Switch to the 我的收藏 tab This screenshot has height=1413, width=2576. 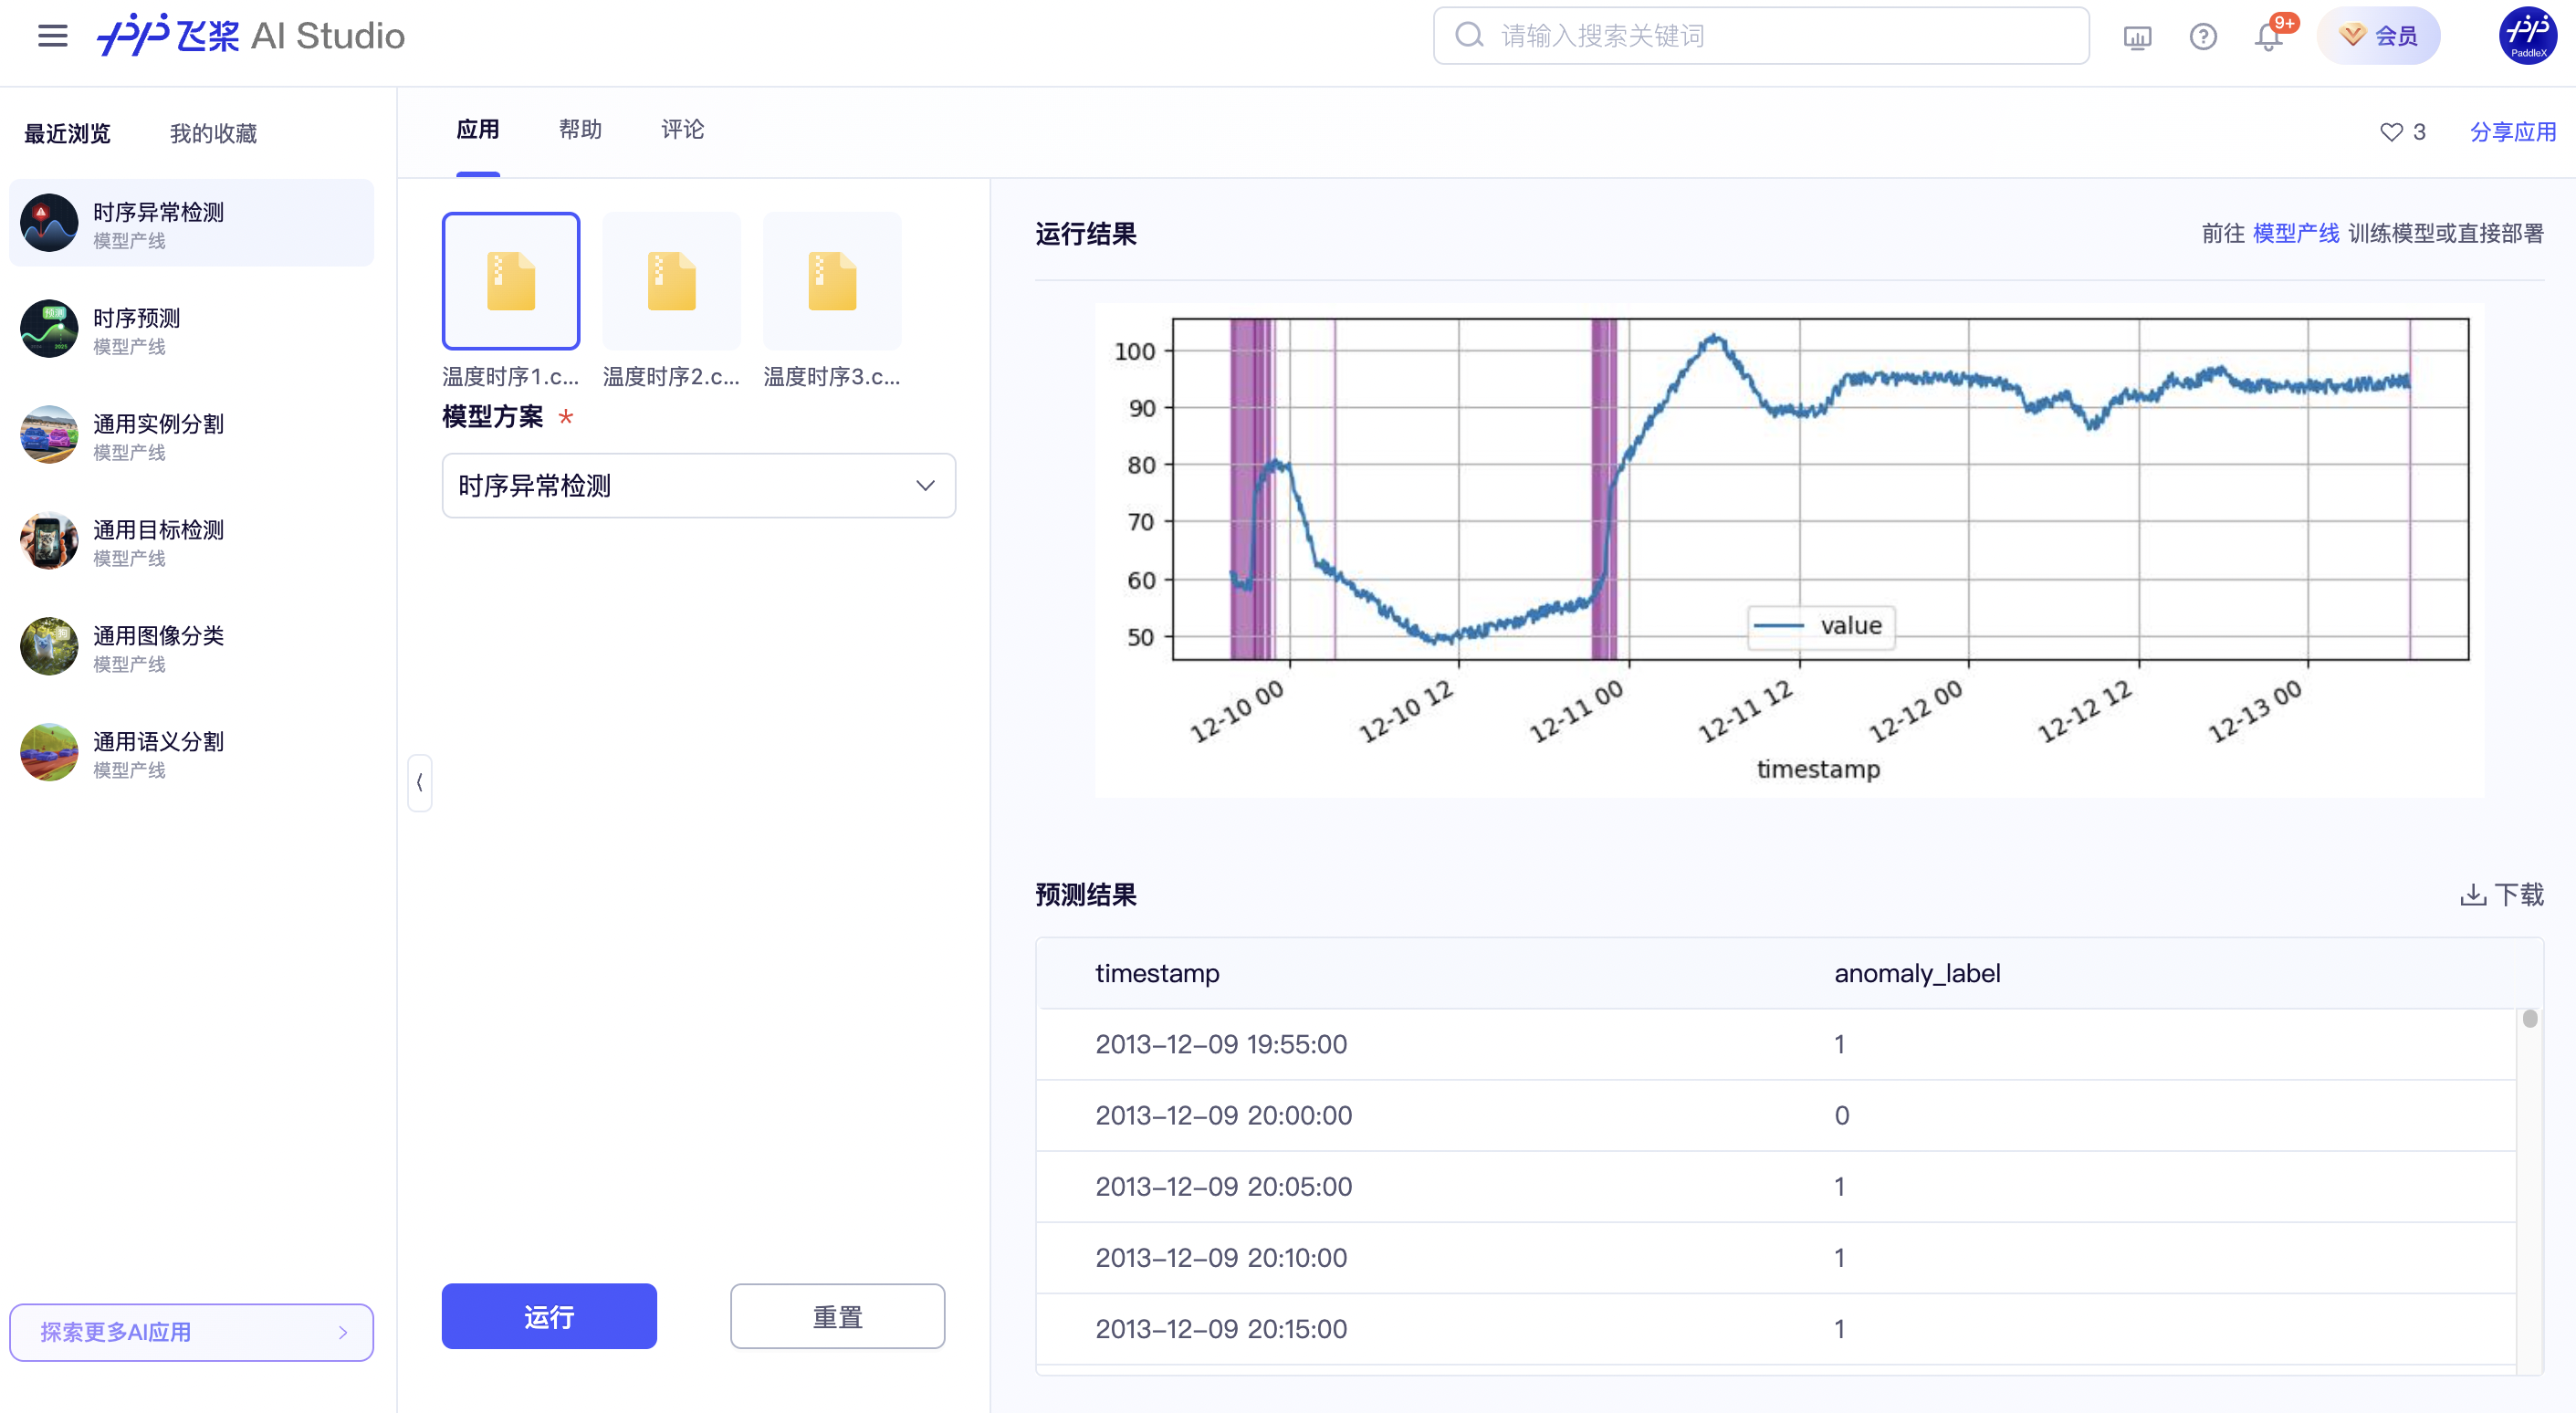[213, 134]
